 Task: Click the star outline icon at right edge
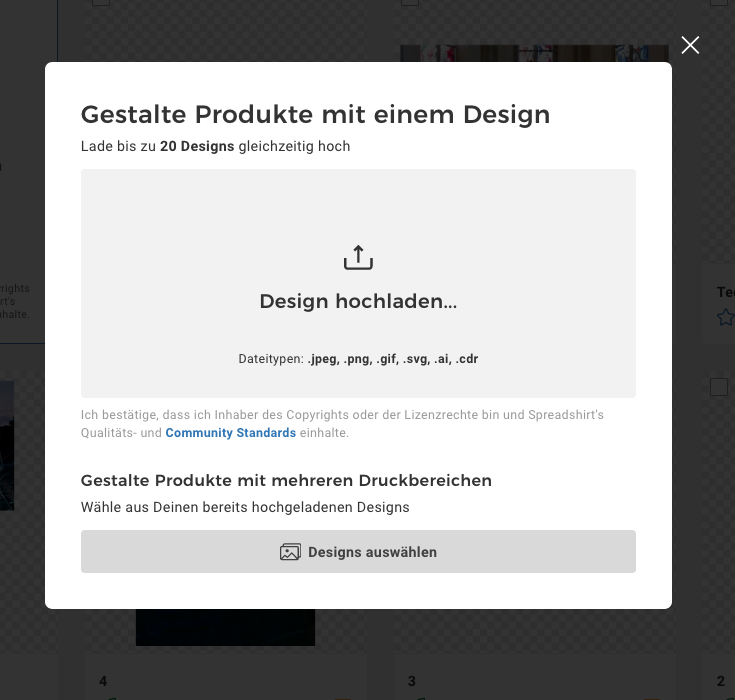726,317
